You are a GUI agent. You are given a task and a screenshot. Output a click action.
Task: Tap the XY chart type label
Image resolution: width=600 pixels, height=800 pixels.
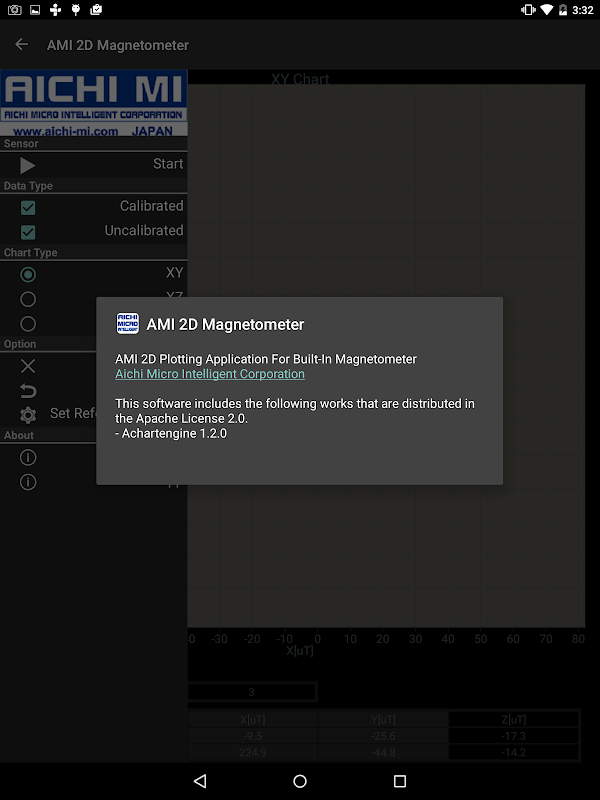174,273
